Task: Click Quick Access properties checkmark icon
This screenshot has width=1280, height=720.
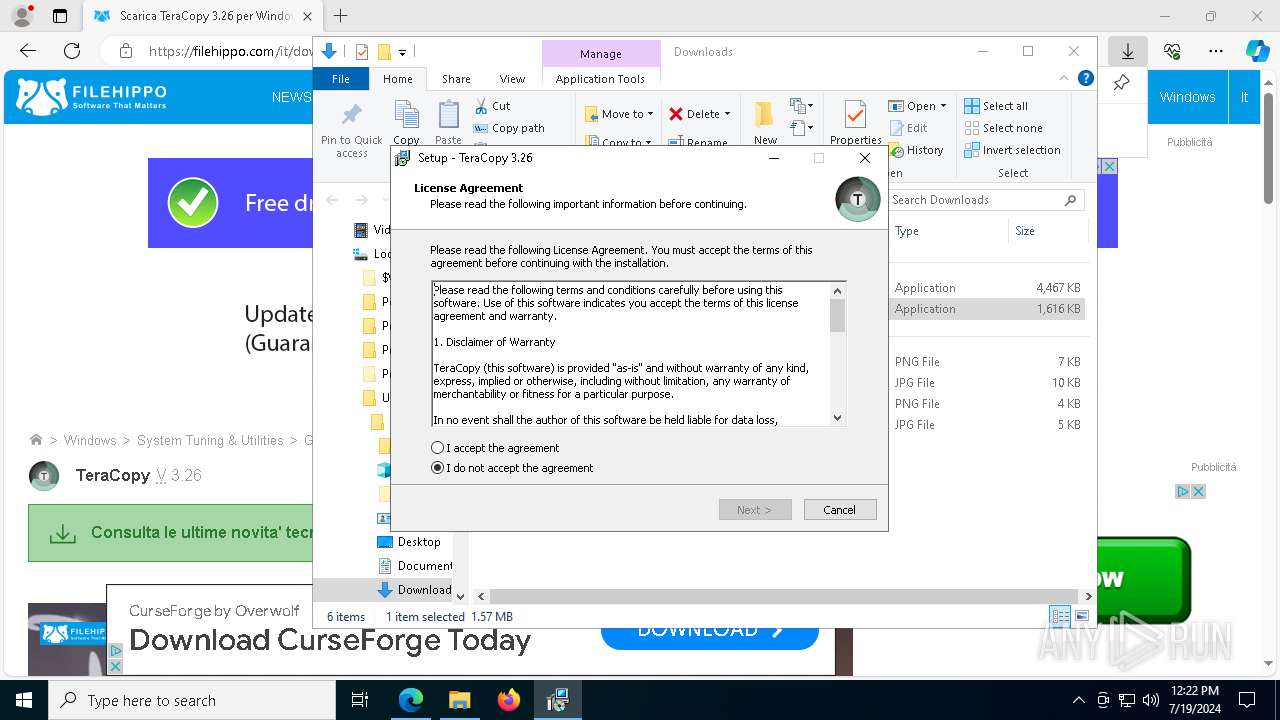Action: click(x=362, y=52)
